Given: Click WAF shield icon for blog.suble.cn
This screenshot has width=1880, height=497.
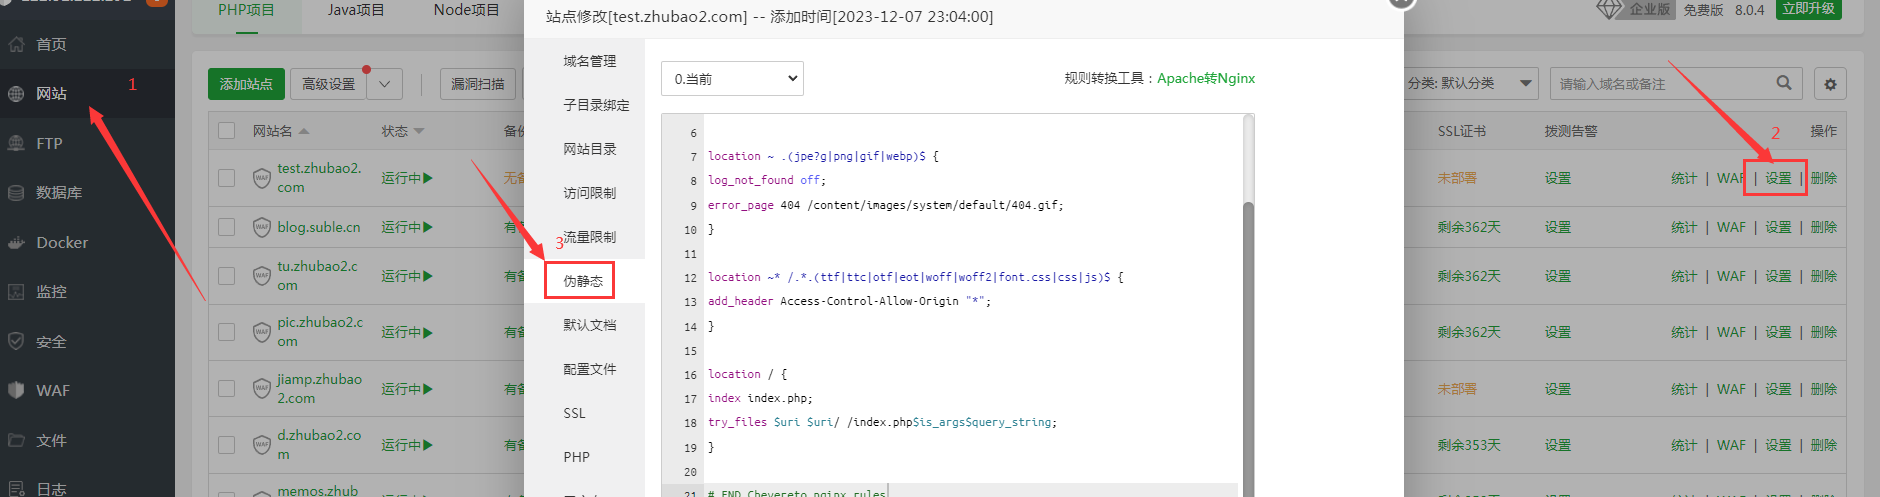Looking at the screenshot, I should click(262, 227).
